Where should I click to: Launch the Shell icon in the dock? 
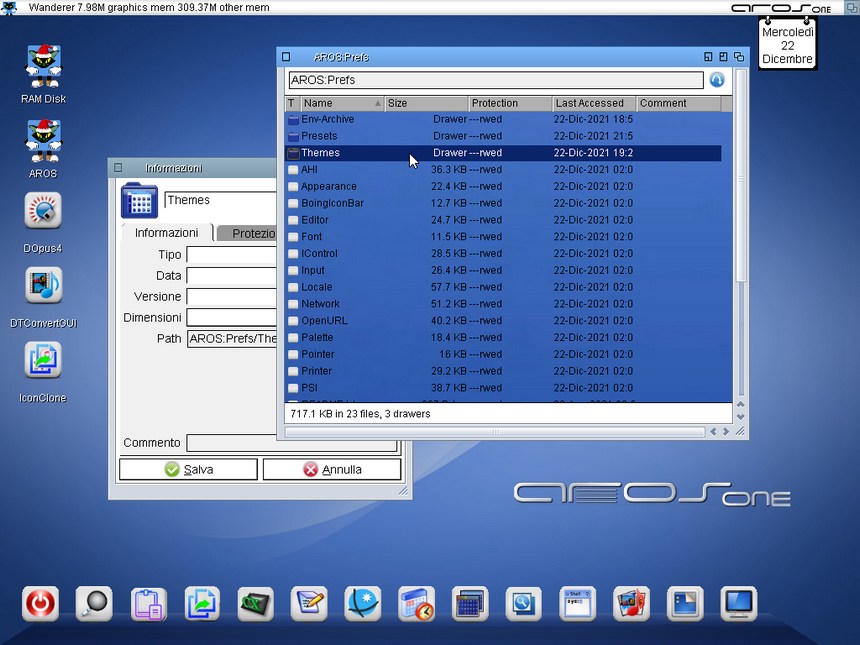pyautogui.click(x=577, y=603)
